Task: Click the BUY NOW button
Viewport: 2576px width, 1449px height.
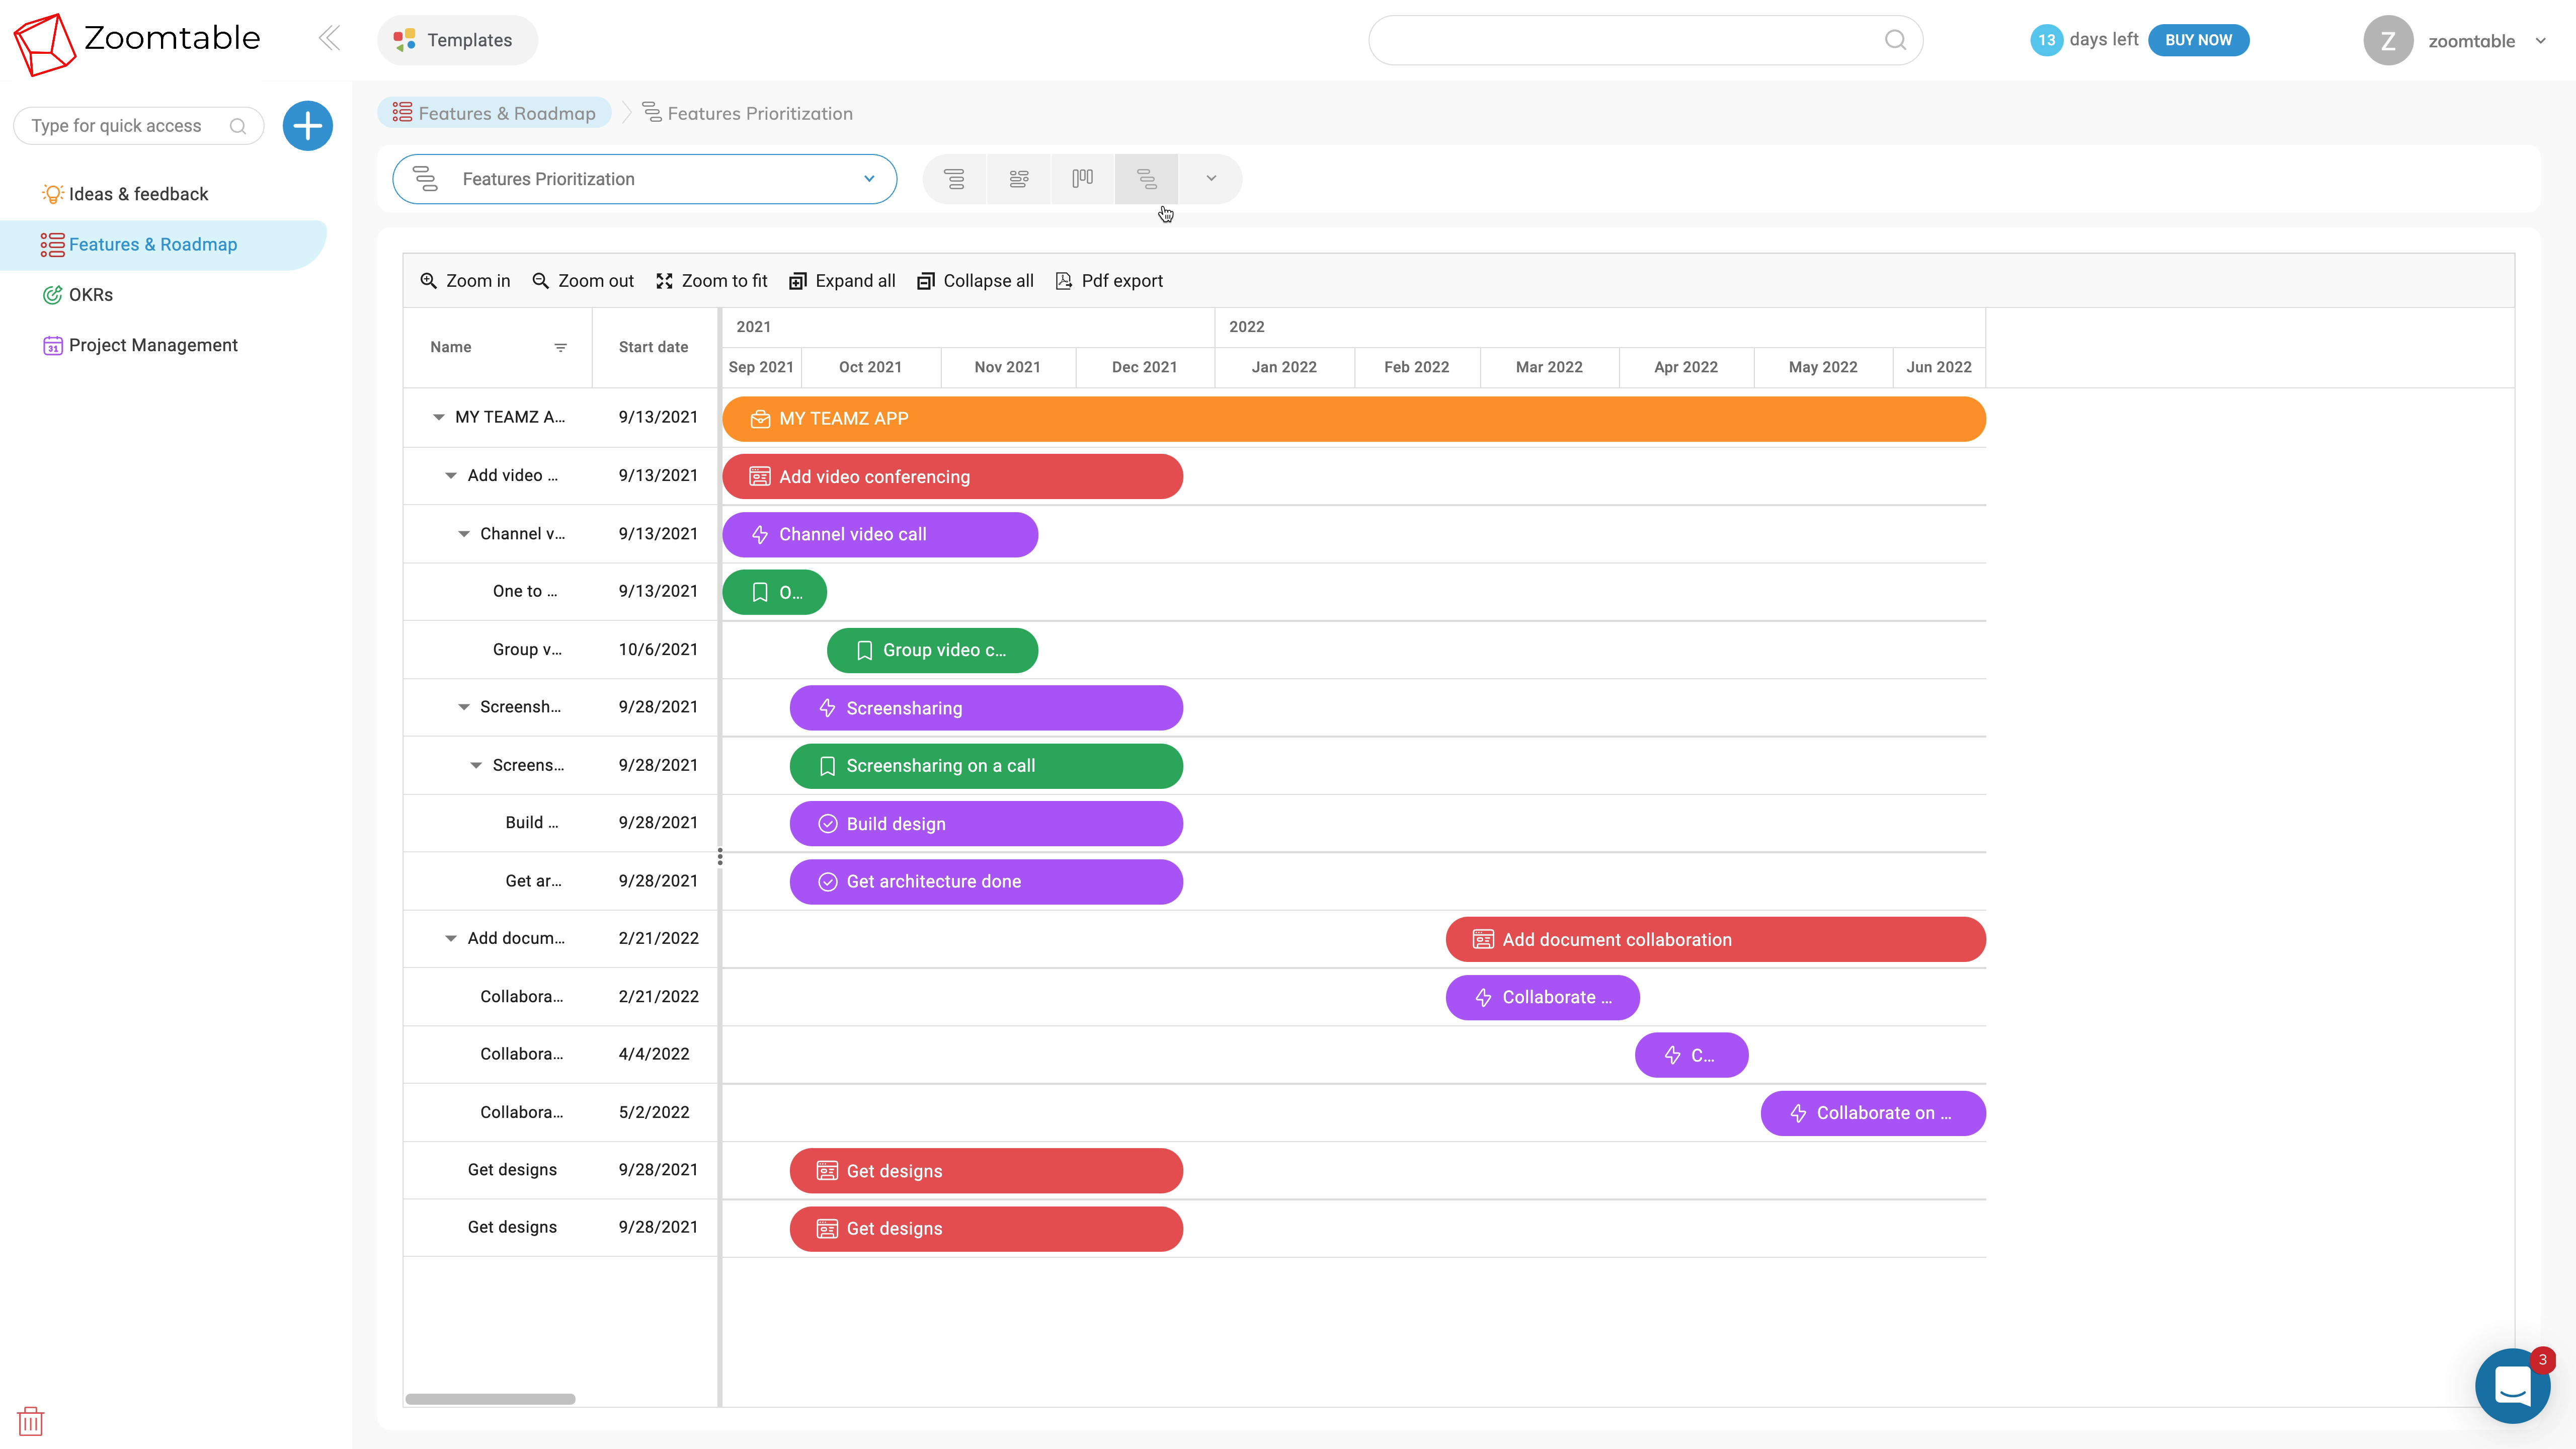Action: tap(2197, 40)
